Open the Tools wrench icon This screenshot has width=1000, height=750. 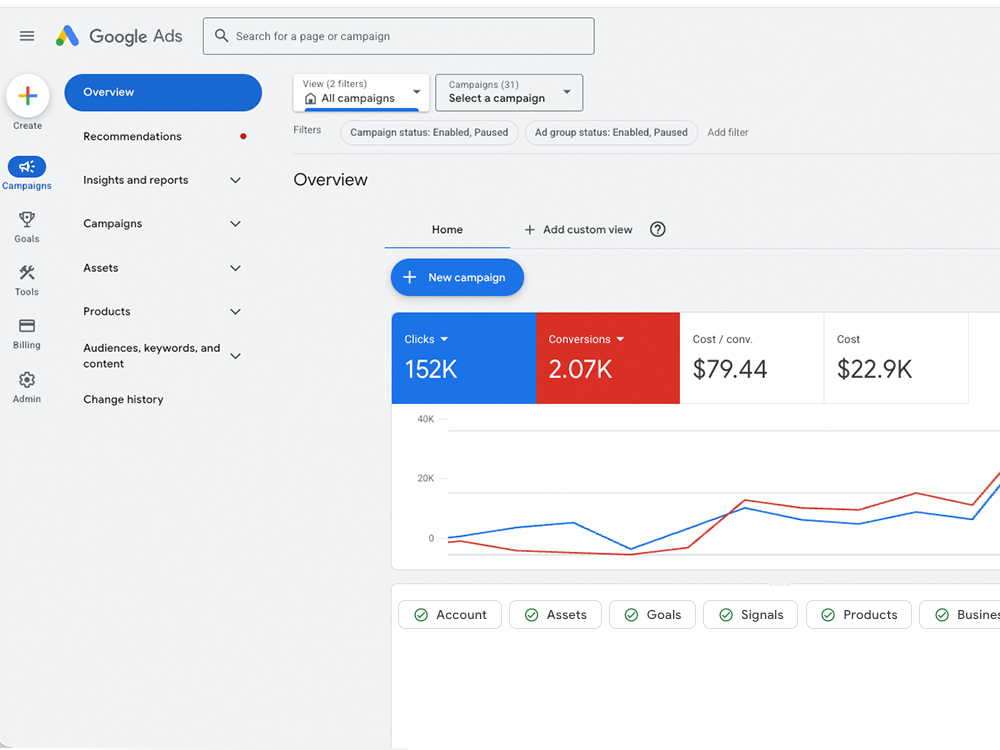click(27, 273)
